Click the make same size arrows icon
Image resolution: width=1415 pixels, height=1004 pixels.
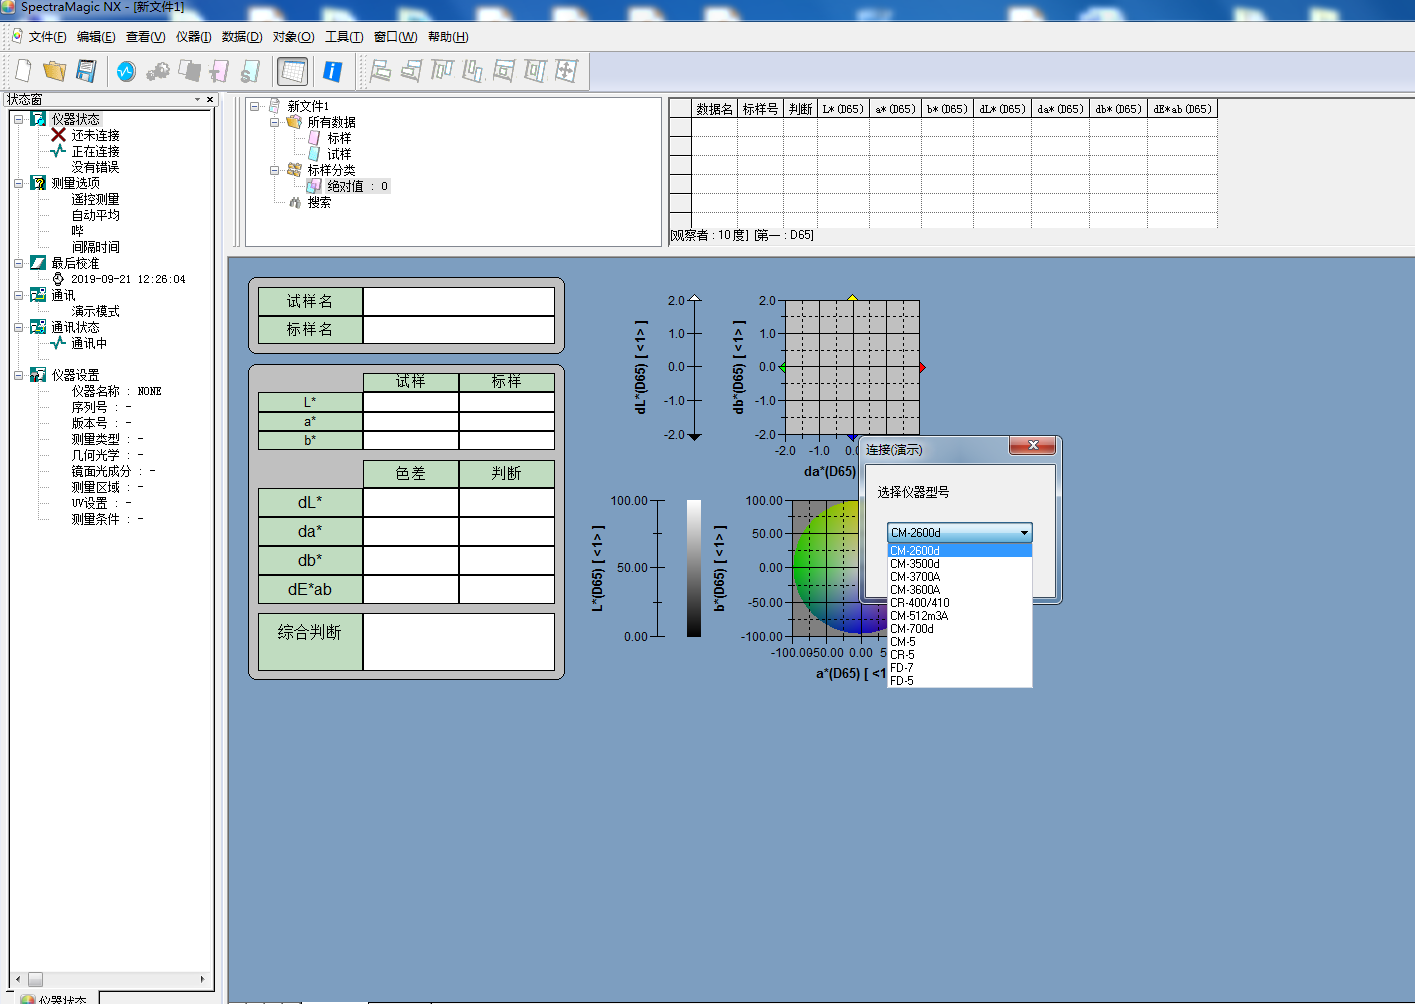(566, 71)
